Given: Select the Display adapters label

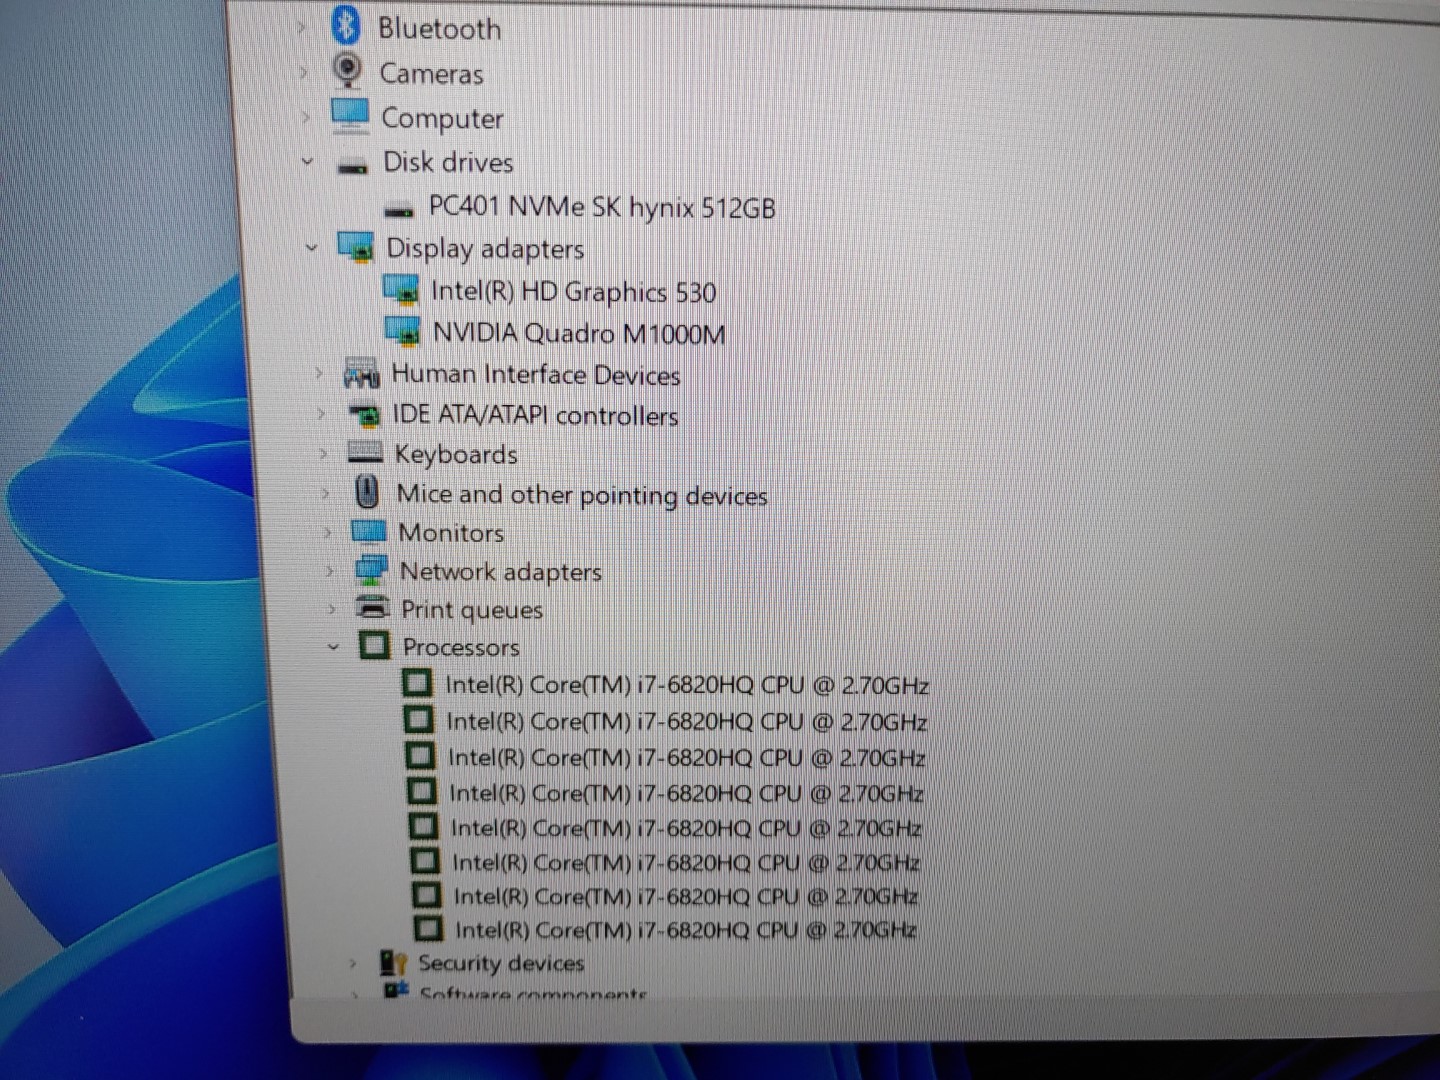Looking at the screenshot, I should (x=485, y=249).
